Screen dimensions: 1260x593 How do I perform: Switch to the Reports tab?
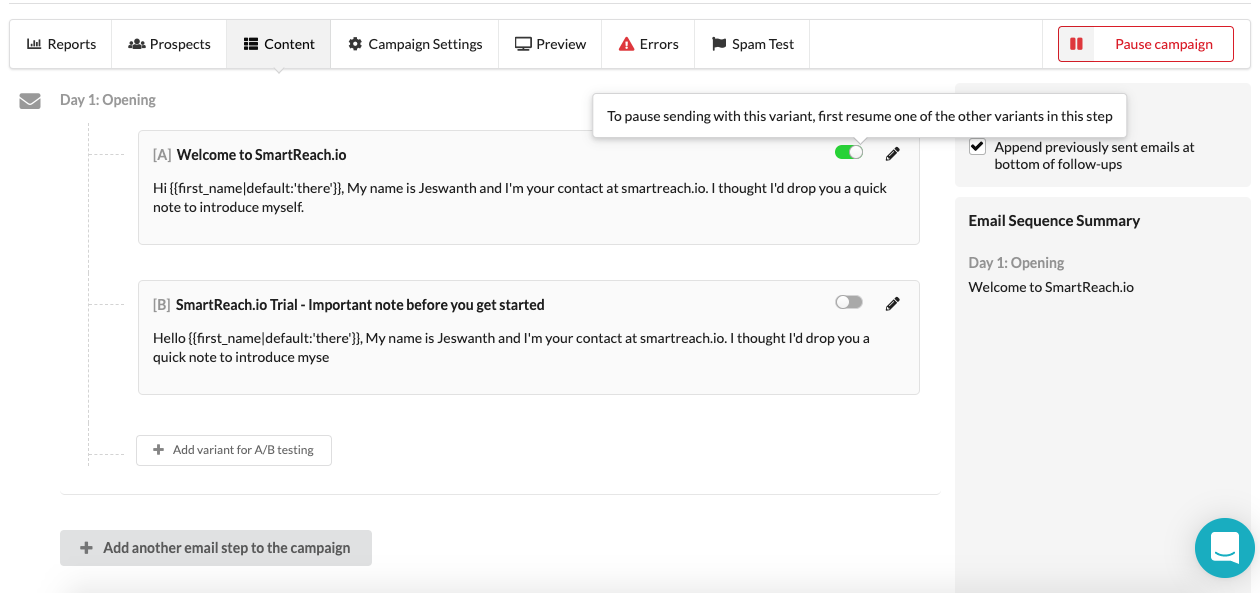(x=61, y=44)
